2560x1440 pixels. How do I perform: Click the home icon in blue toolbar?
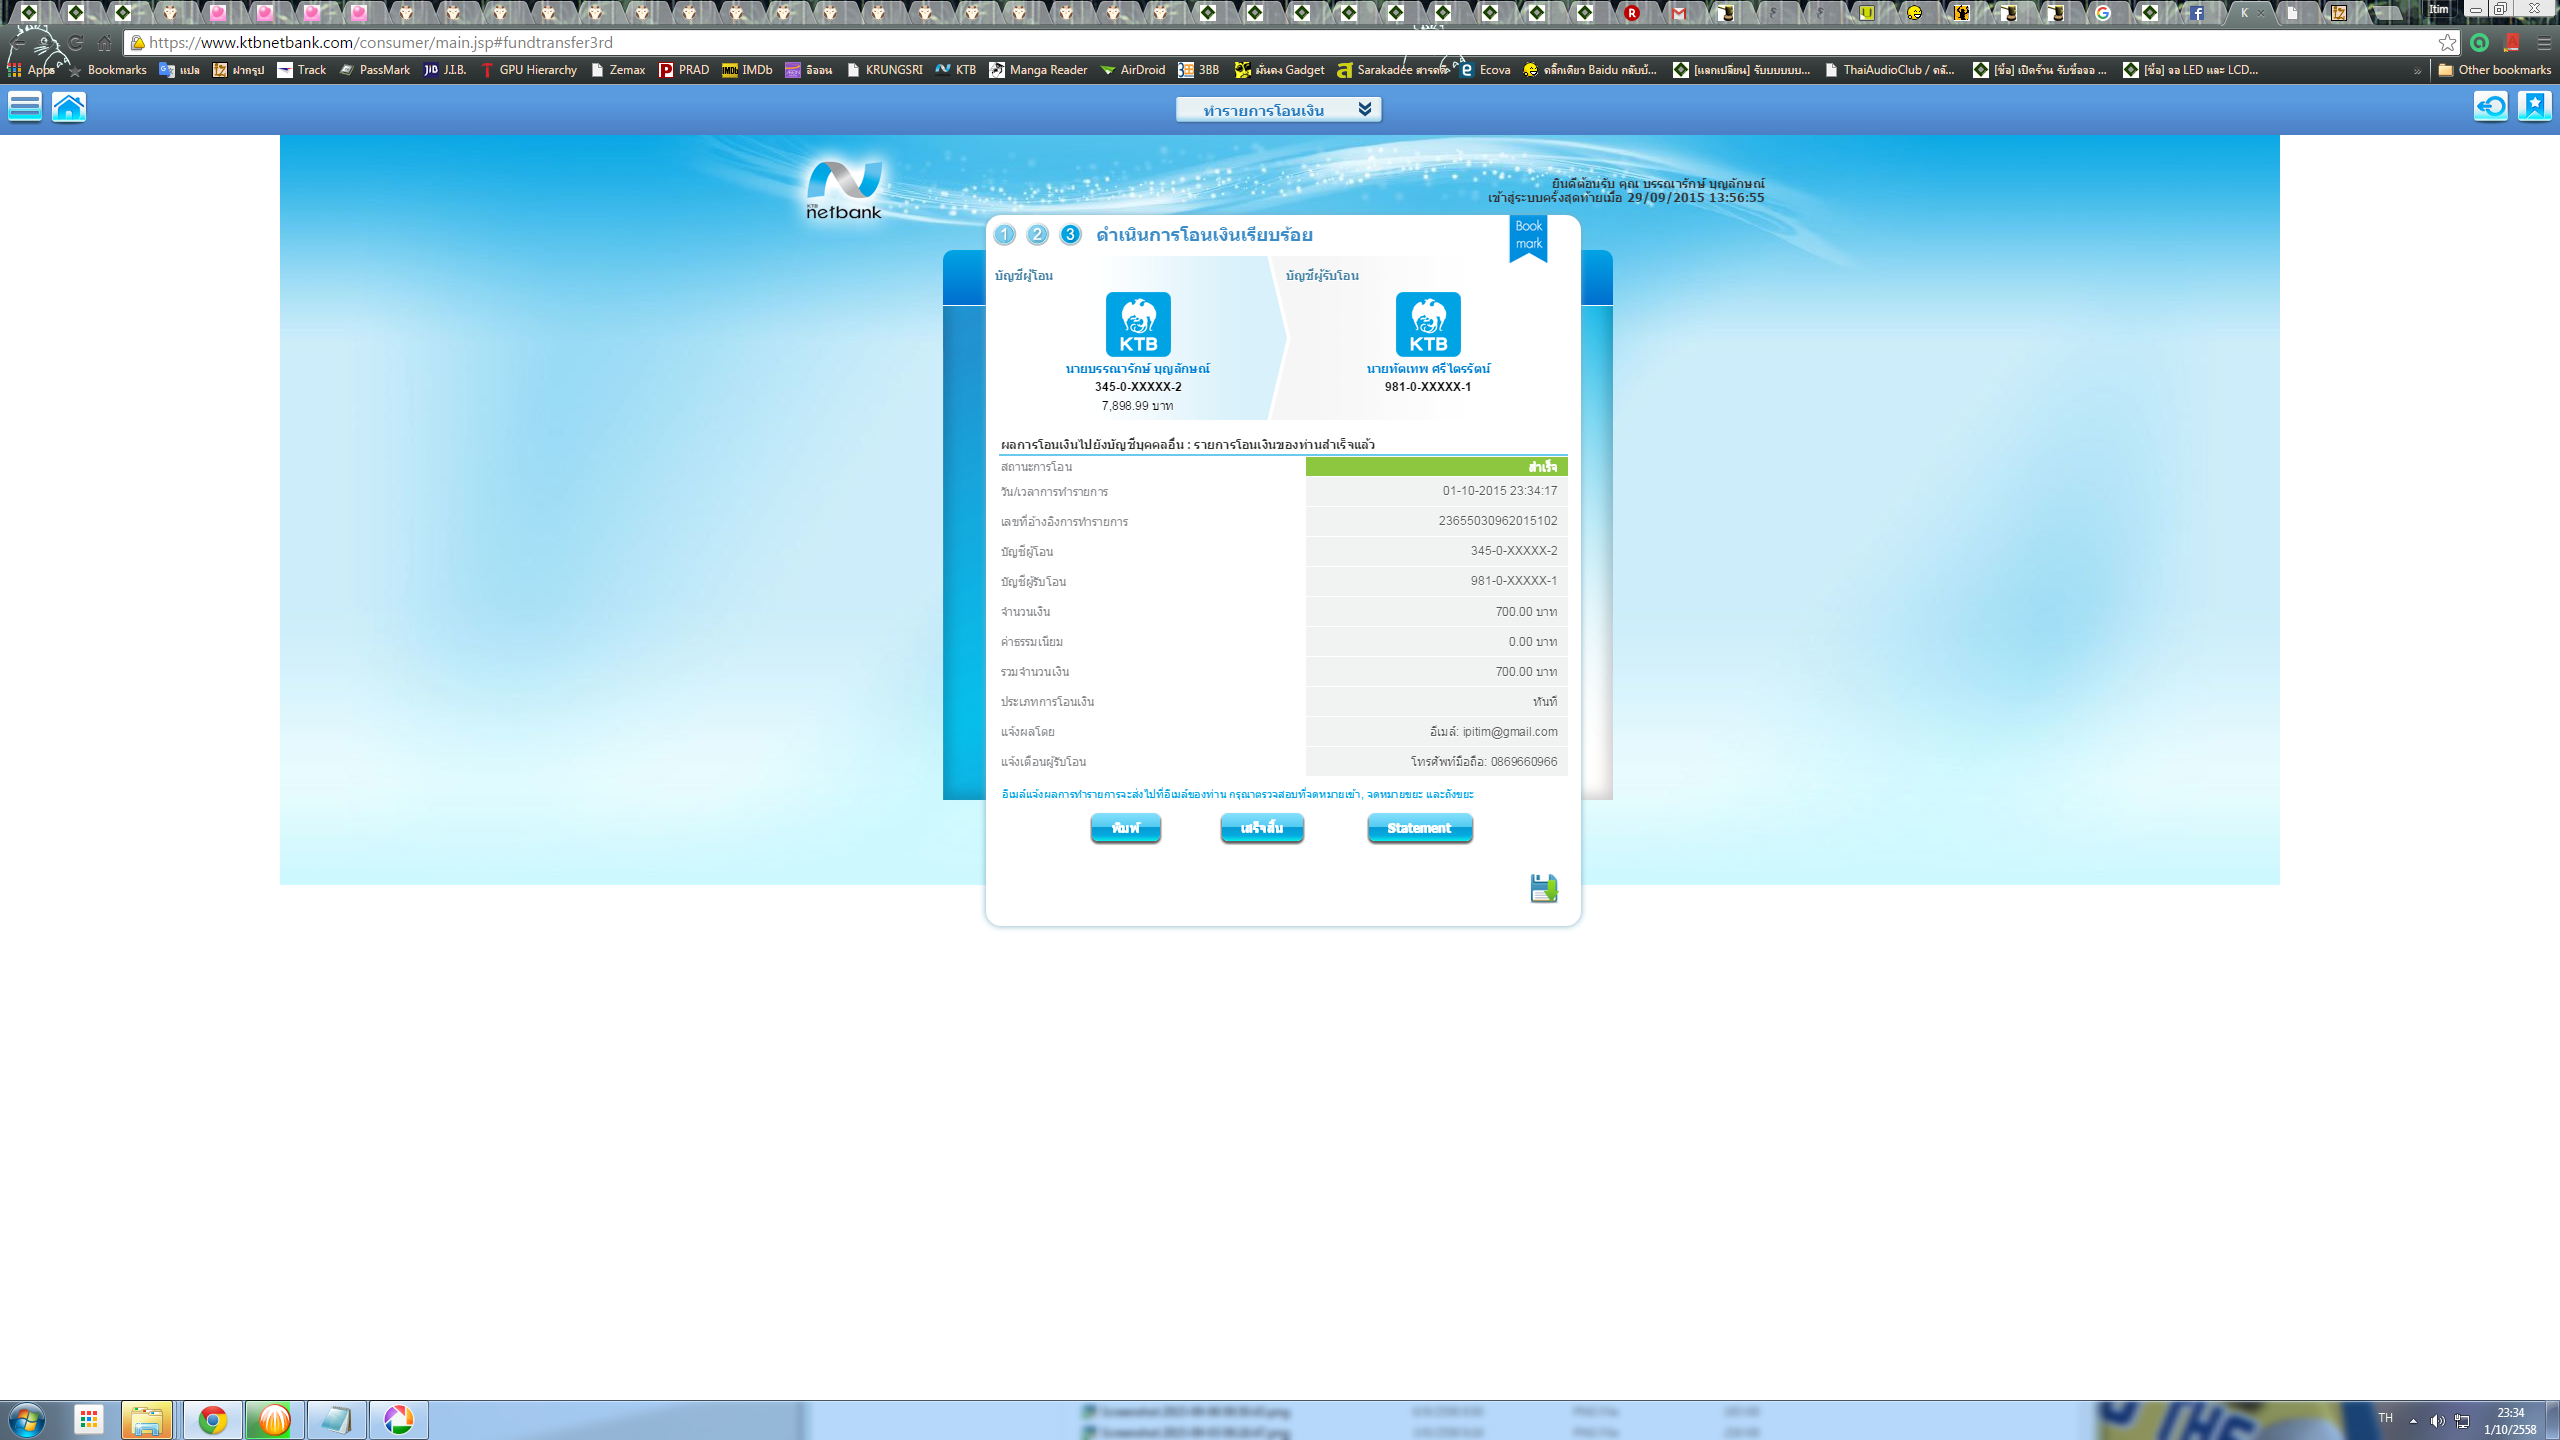[69, 106]
